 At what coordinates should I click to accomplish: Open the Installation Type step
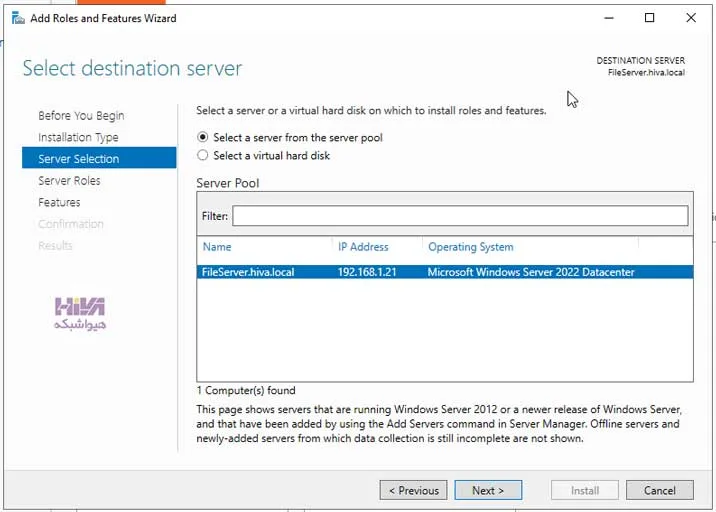tap(78, 137)
